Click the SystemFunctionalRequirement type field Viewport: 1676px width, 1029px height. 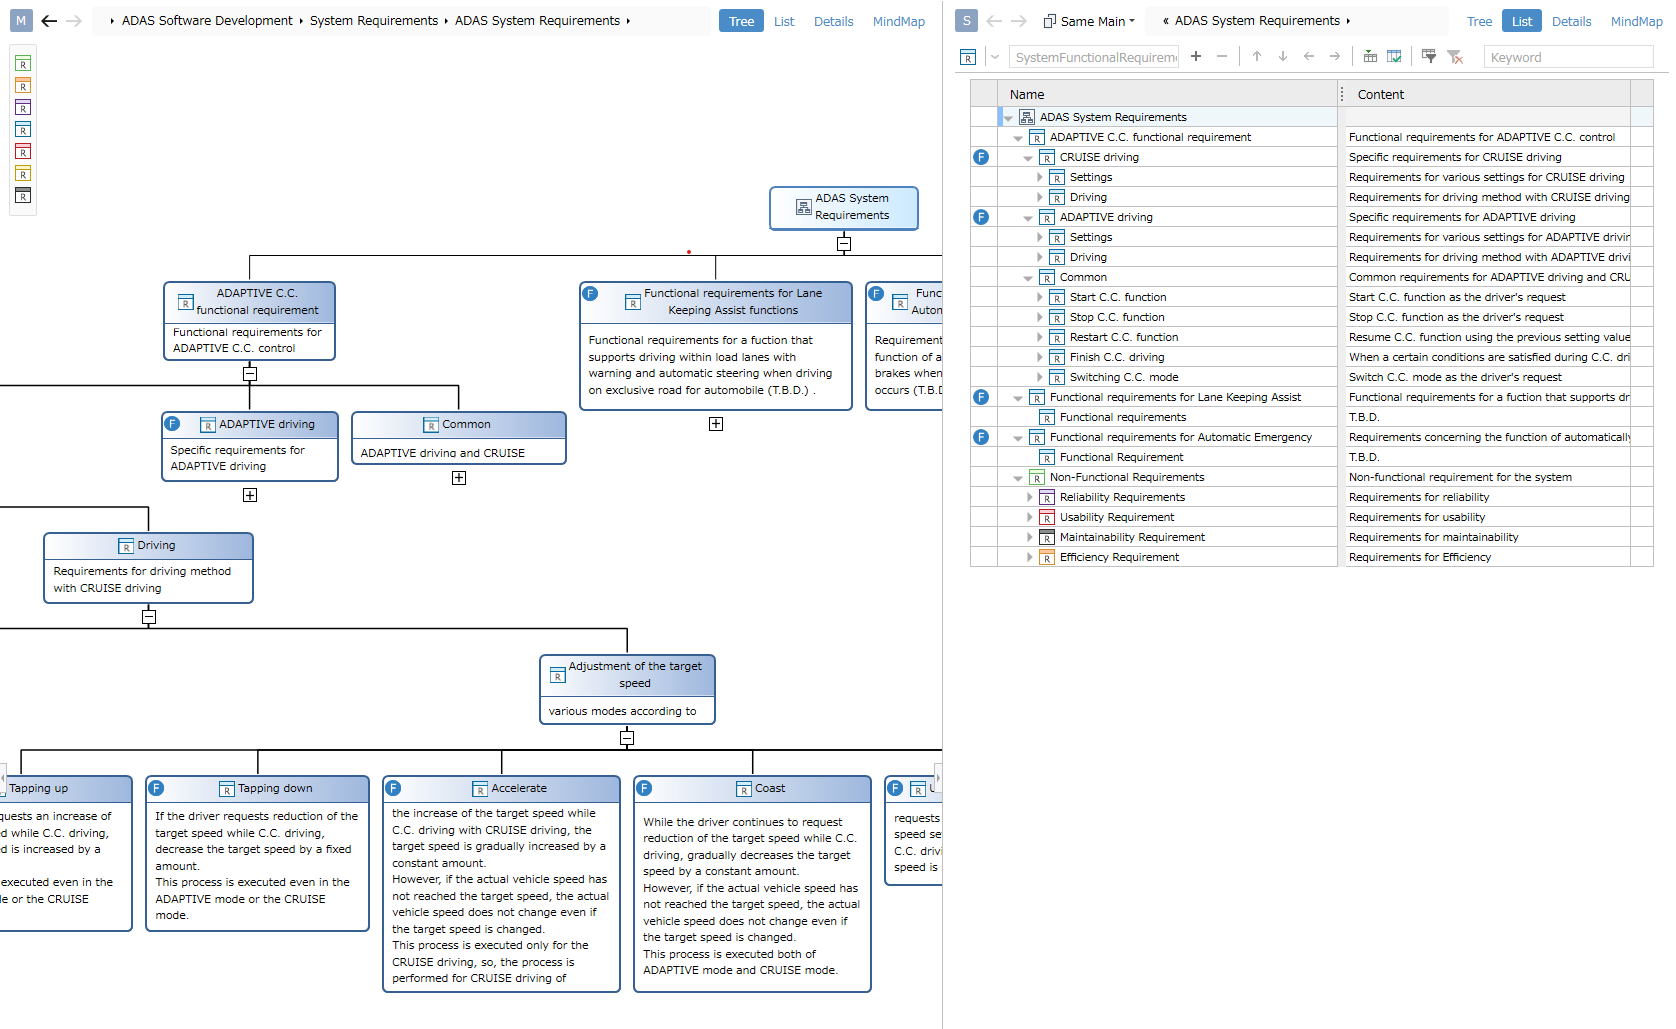coord(1094,57)
